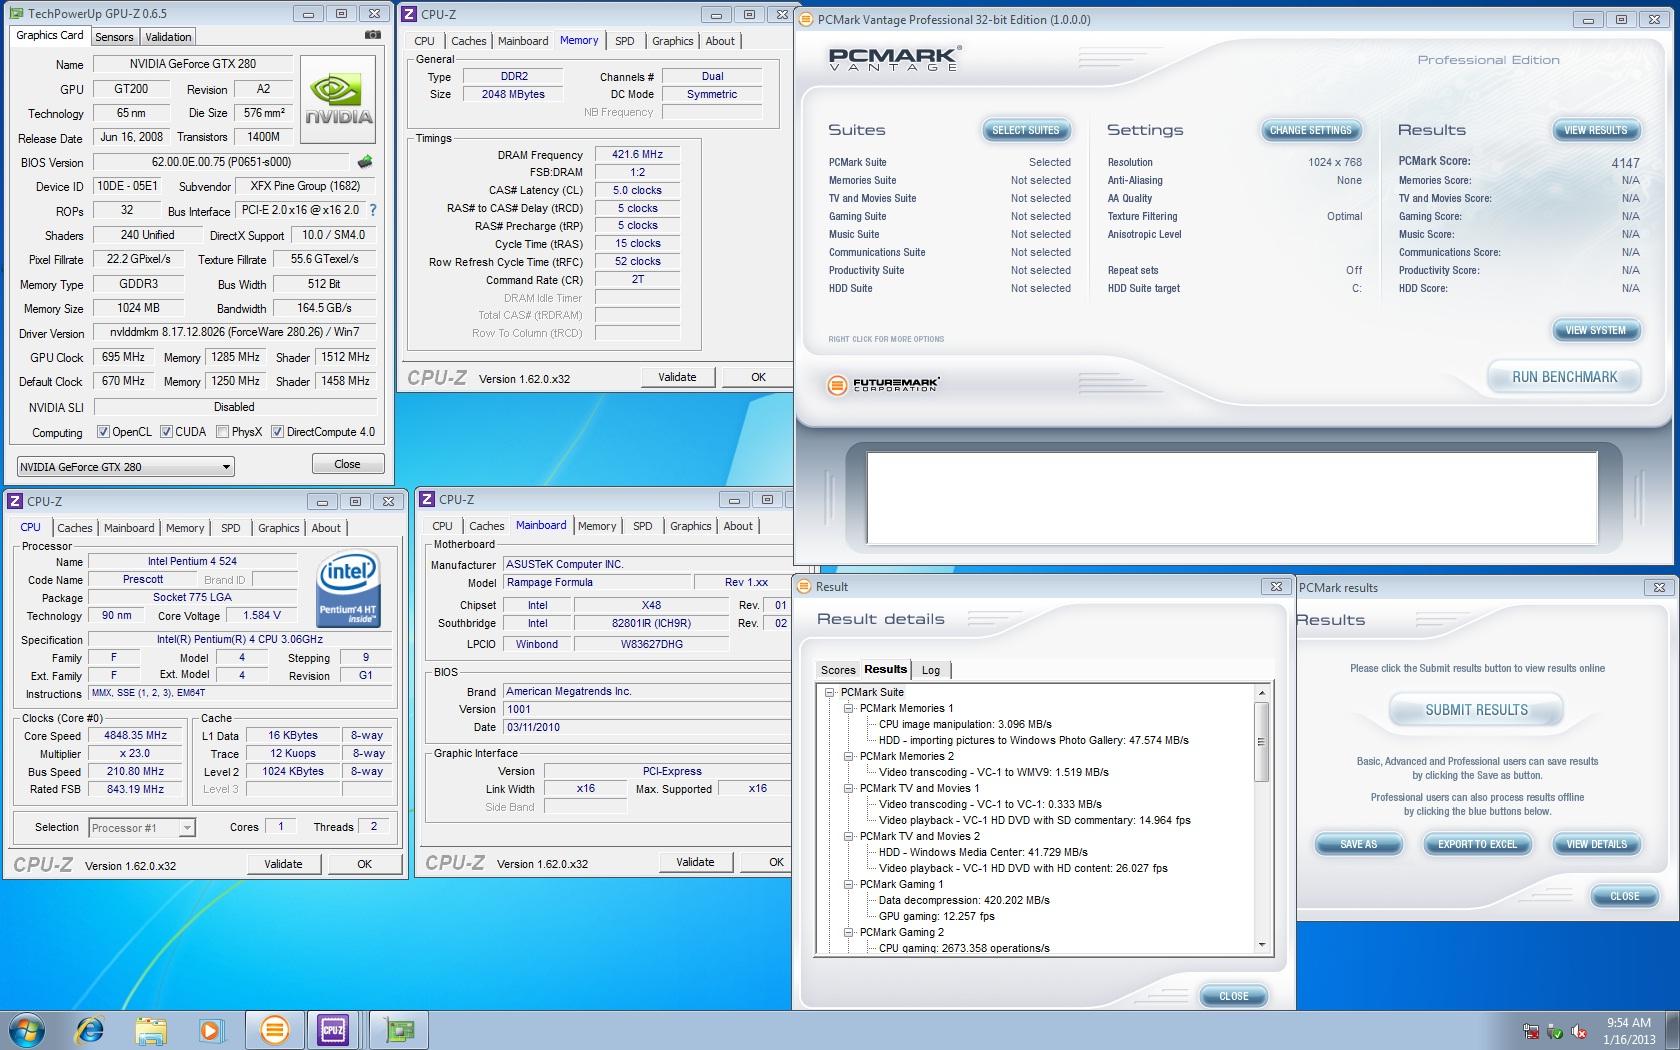
Task: Click the GPU-Z screenshot camera icon
Action: coord(372,35)
